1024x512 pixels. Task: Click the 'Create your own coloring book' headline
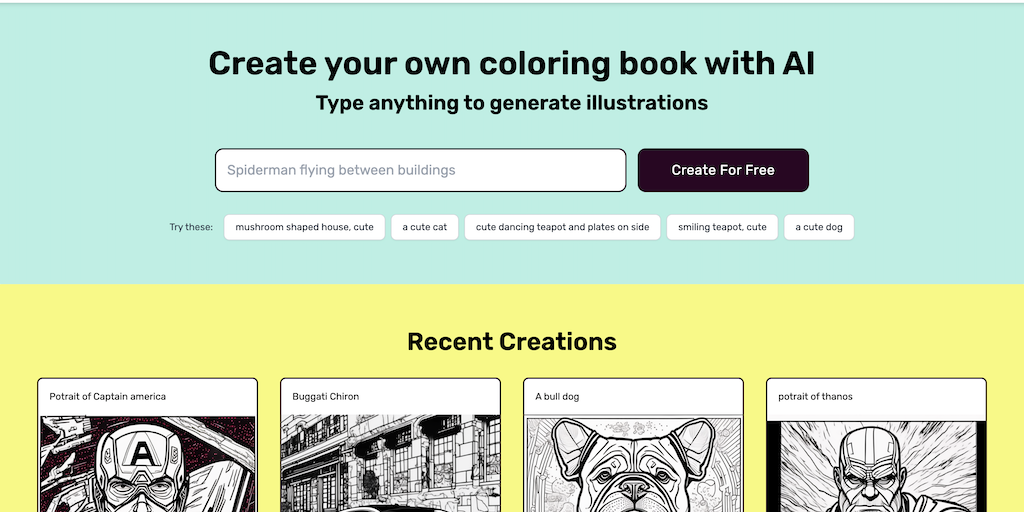pyautogui.click(x=512, y=64)
